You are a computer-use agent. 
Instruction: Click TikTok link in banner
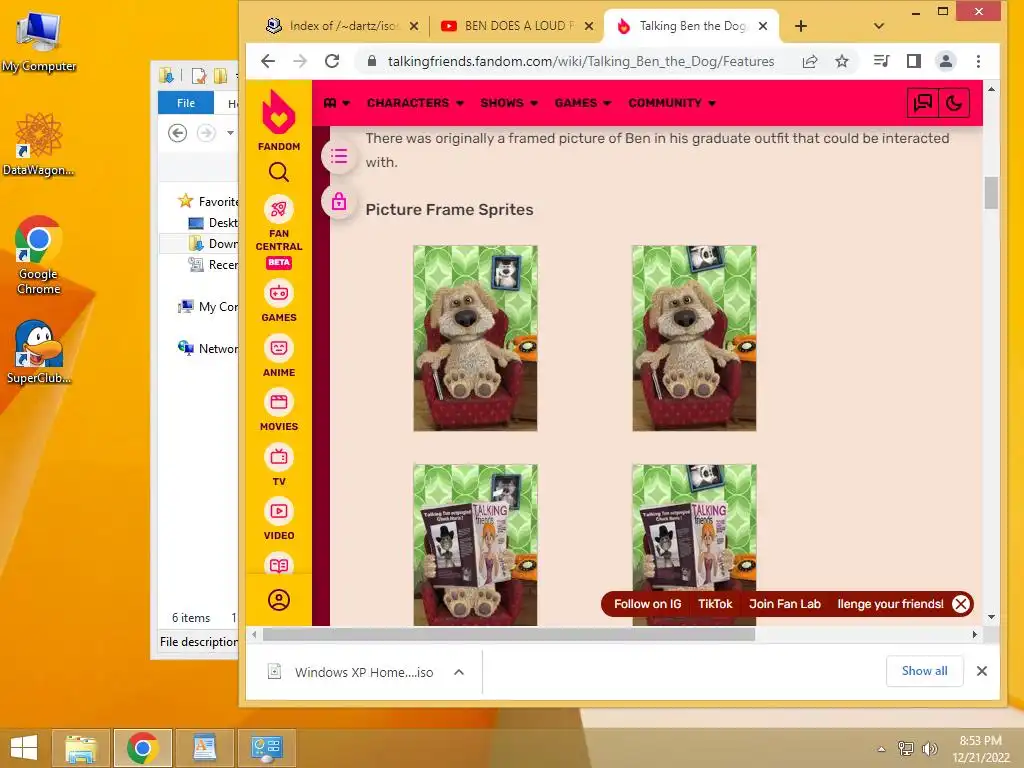715,604
